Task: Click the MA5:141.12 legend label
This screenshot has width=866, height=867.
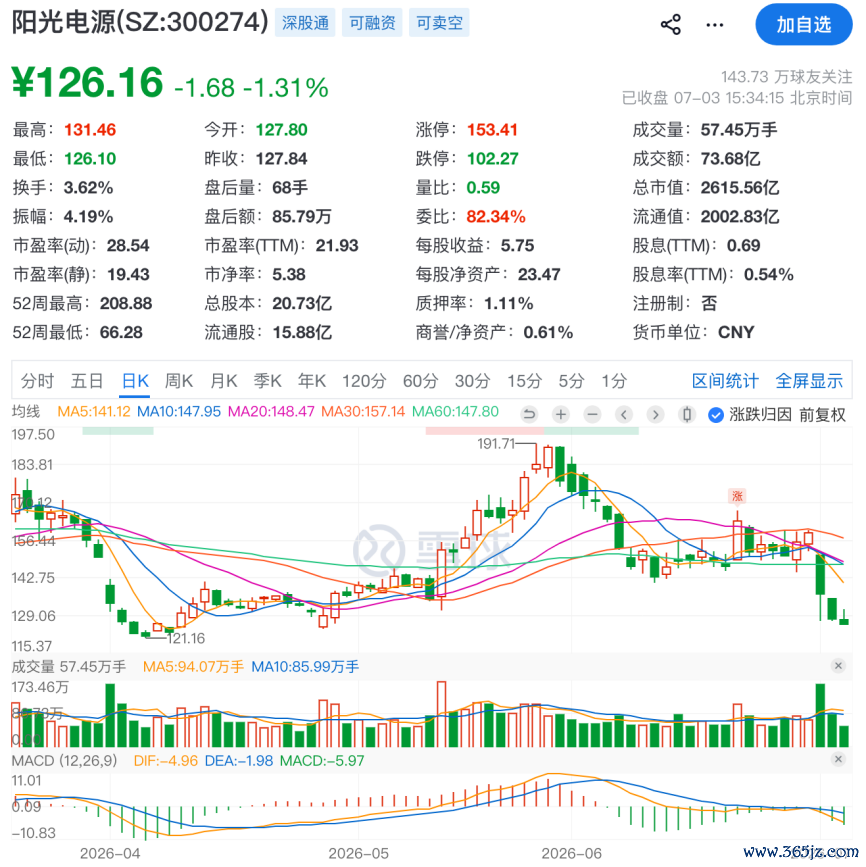Action: pos(94,411)
